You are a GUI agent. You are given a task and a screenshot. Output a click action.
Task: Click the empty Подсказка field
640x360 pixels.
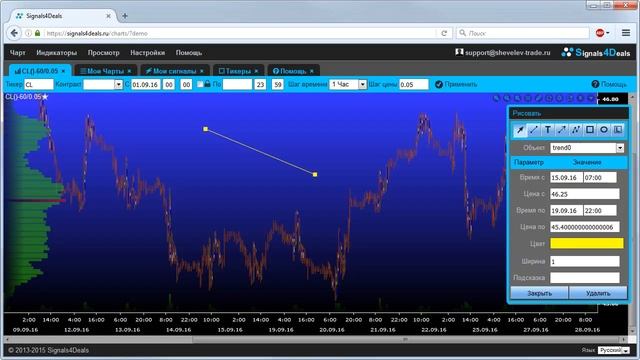coord(584,278)
